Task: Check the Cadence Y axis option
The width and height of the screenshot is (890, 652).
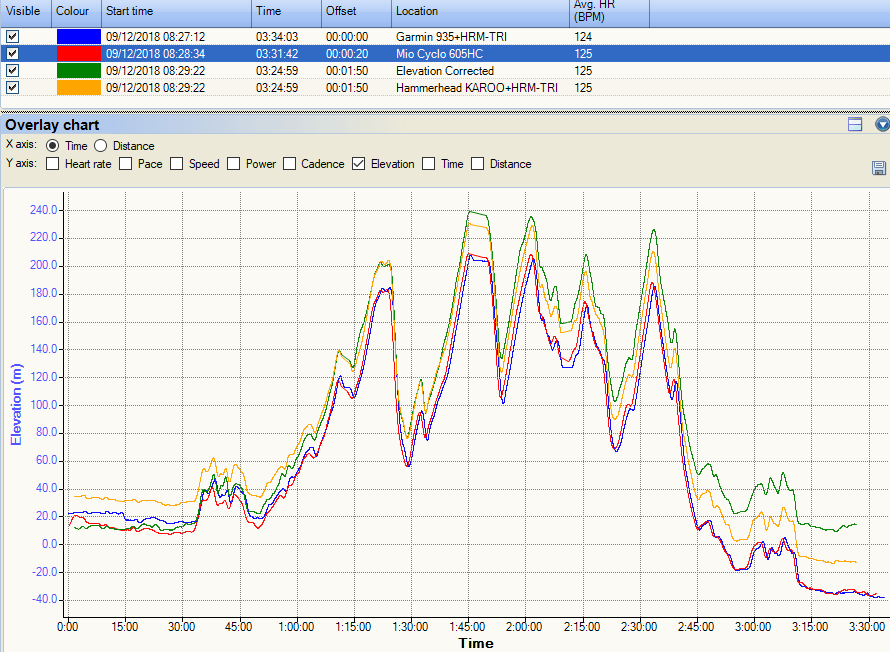Action: point(290,164)
